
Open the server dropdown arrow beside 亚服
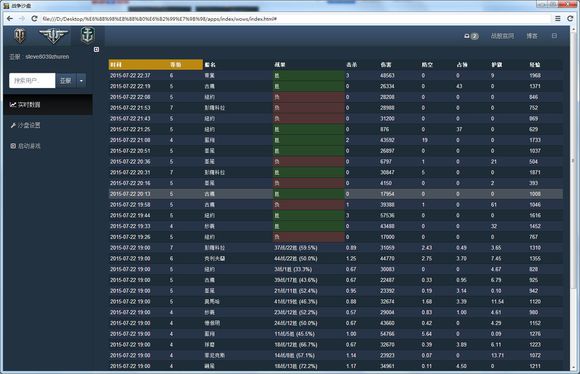(x=81, y=81)
